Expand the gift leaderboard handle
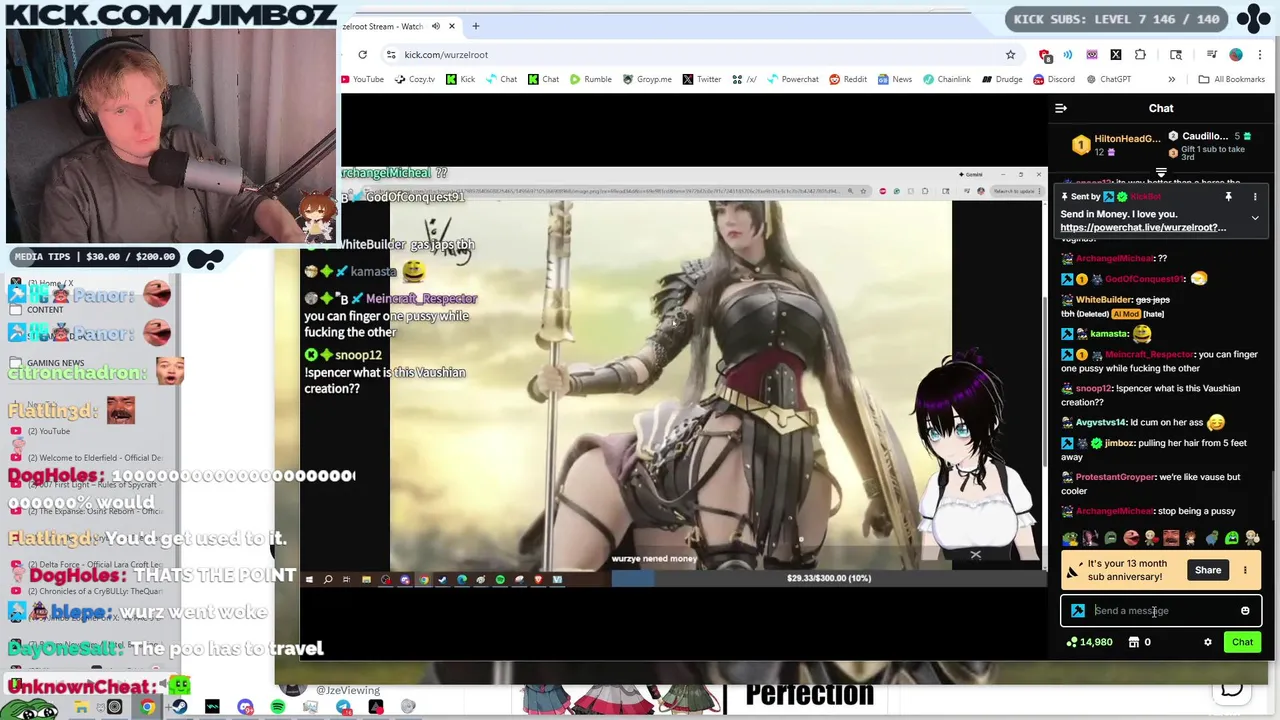Viewport: 1280px width, 720px height. [x=1161, y=173]
